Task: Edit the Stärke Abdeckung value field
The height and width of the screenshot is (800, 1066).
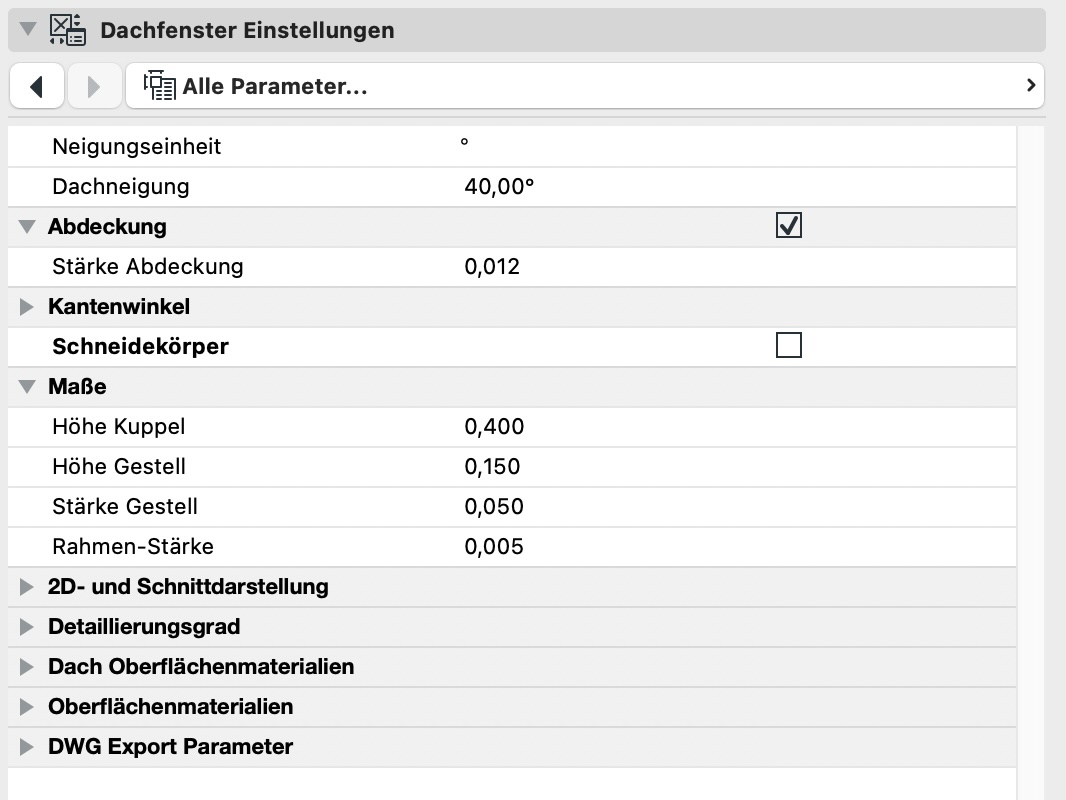Action: pos(492,267)
